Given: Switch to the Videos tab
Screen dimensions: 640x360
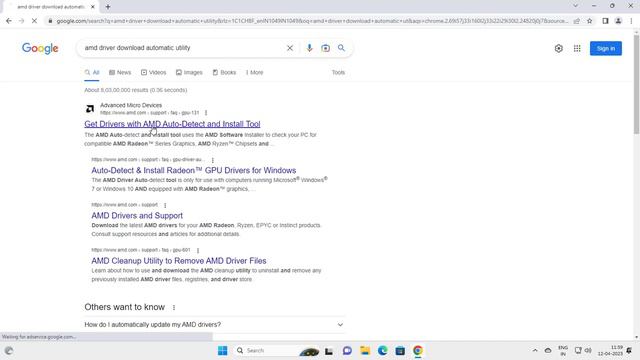Looking at the screenshot, I should 153,72.
